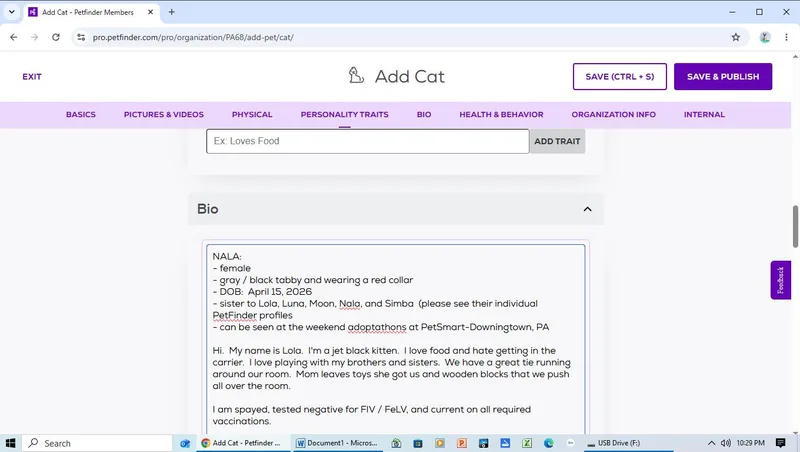800x452 pixels.
Task: Bookmark this page with the star icon
Action: [x=736, y=37]
